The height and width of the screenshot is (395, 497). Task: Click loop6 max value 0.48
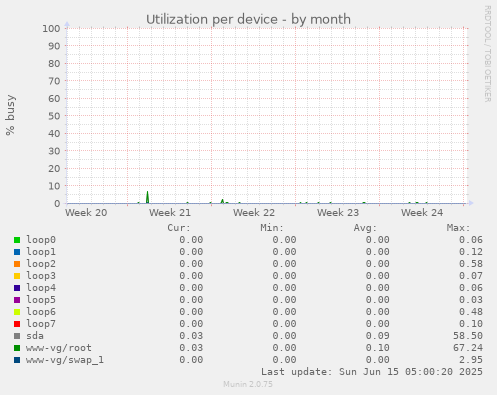click(471, 312)
